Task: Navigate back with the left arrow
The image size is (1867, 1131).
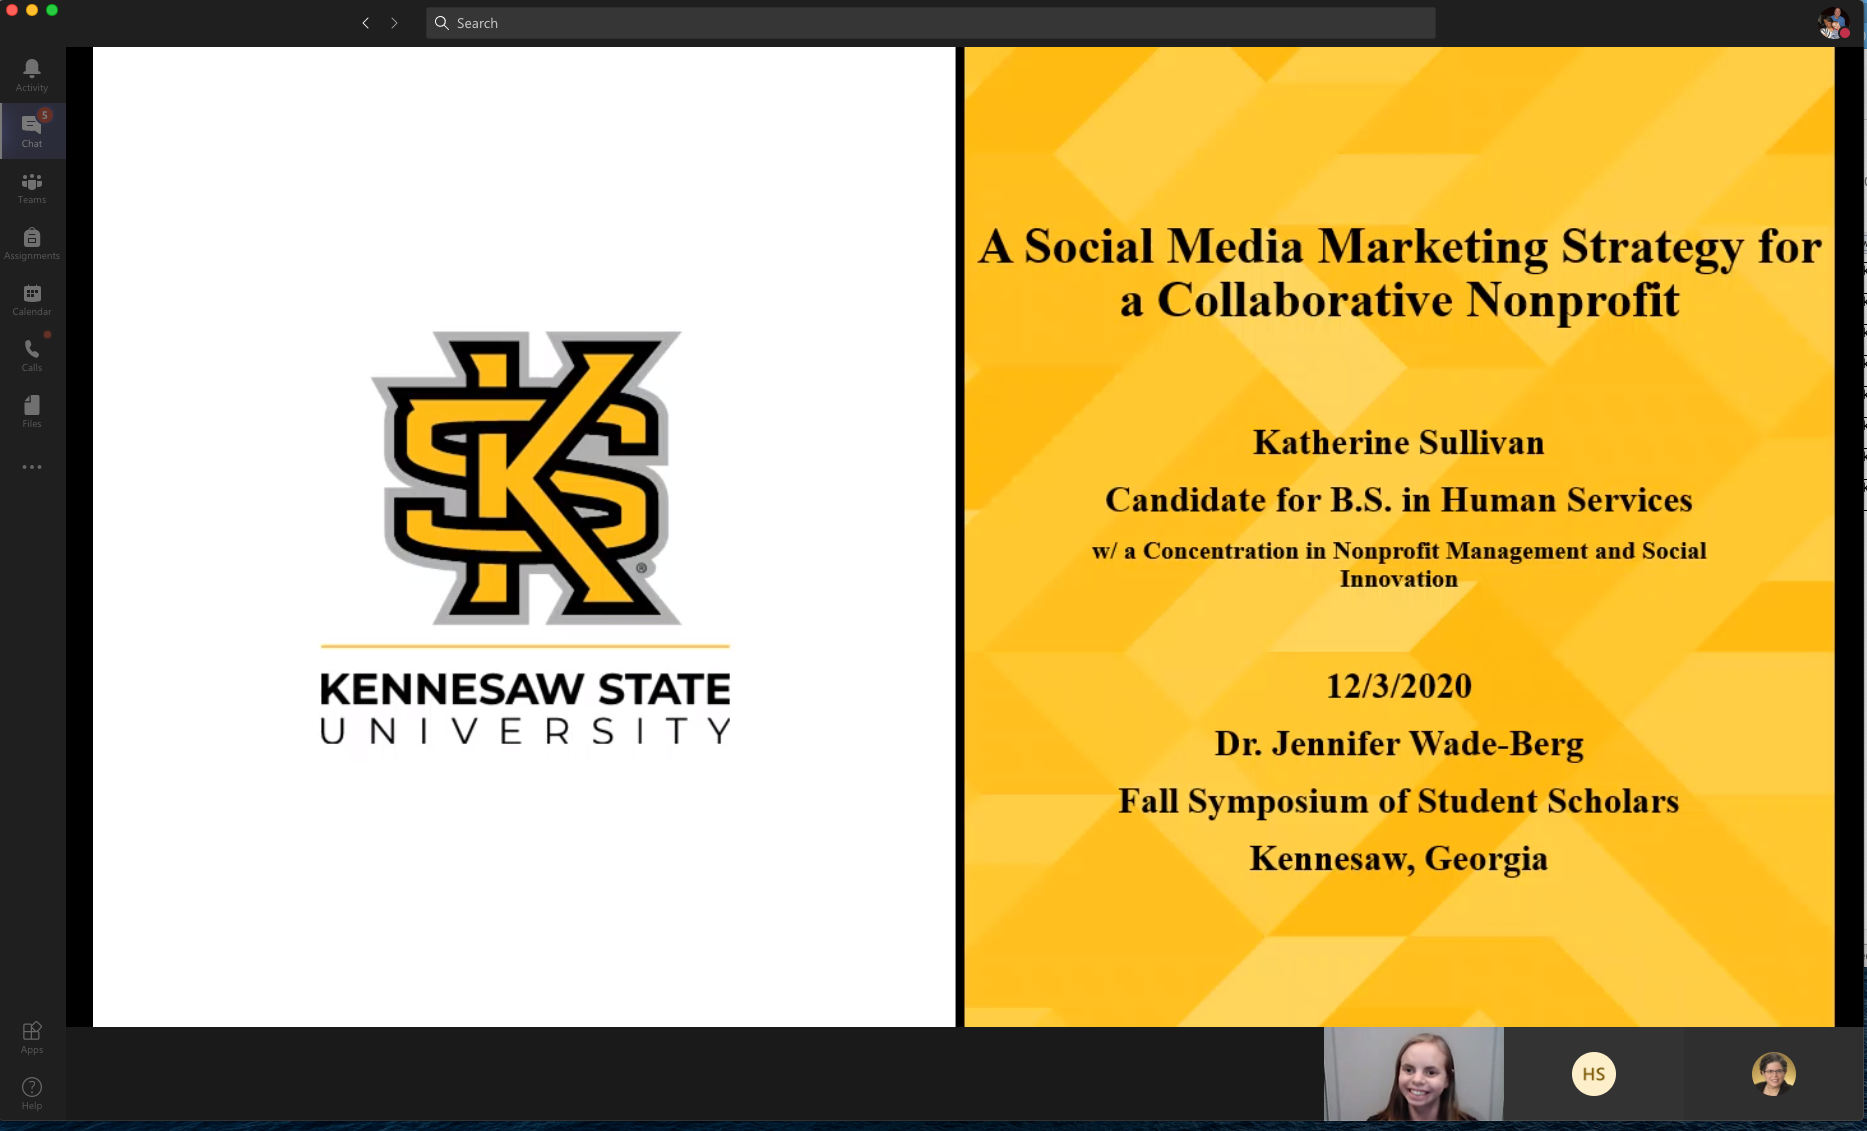Action: pos(366,23)
